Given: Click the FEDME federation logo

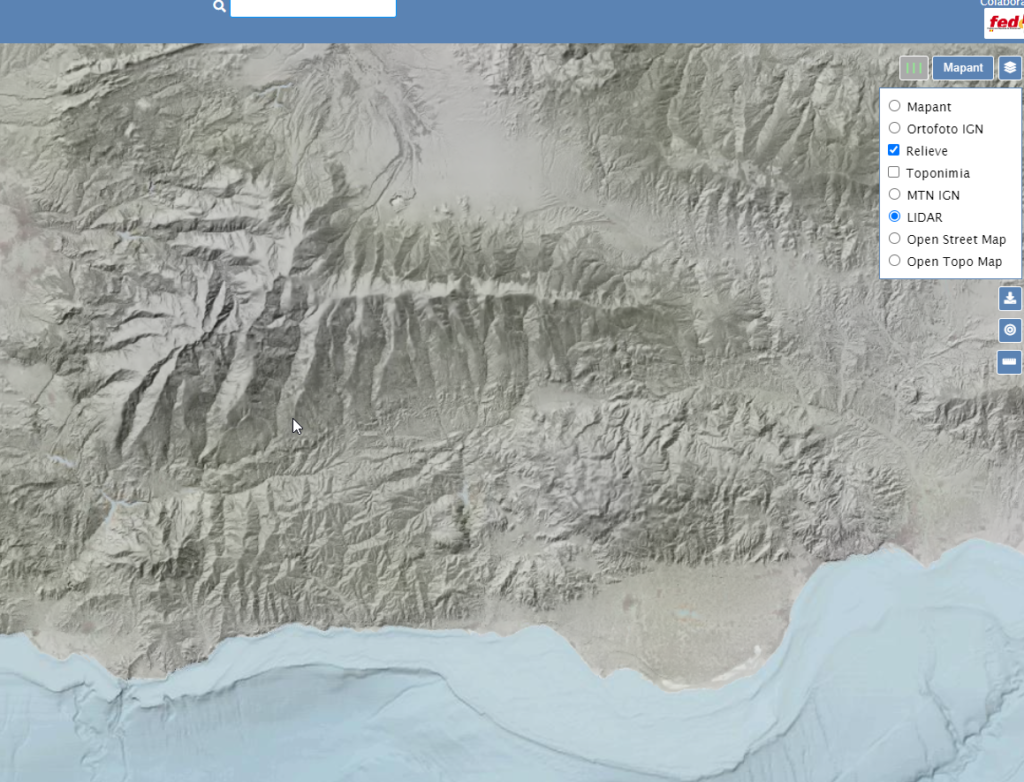Looking at the screenshot, I should click(1004, 22).
